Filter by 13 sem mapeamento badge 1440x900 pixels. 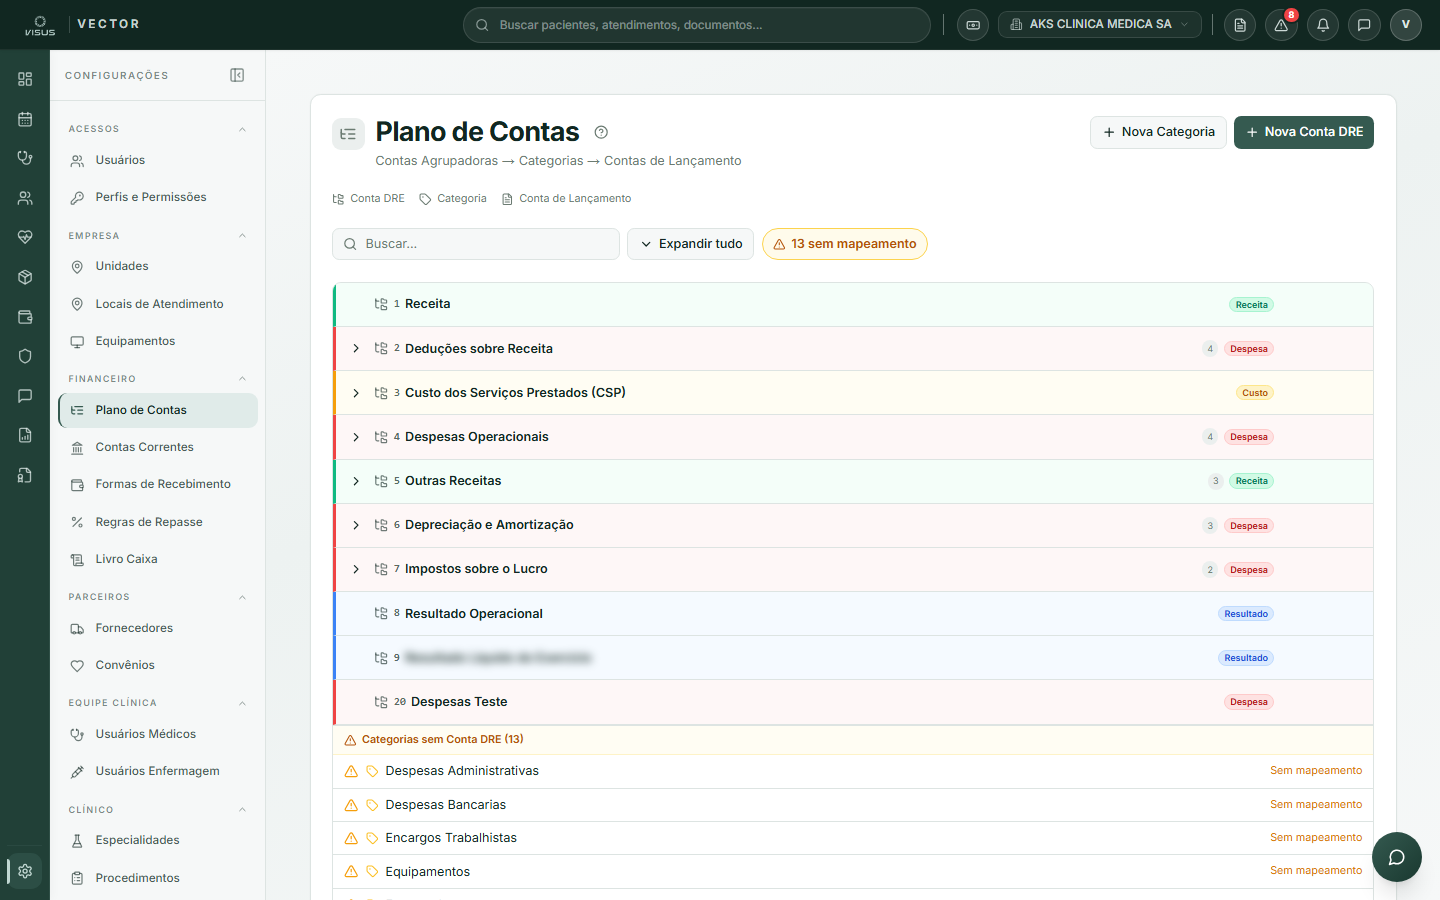[845, 244]
